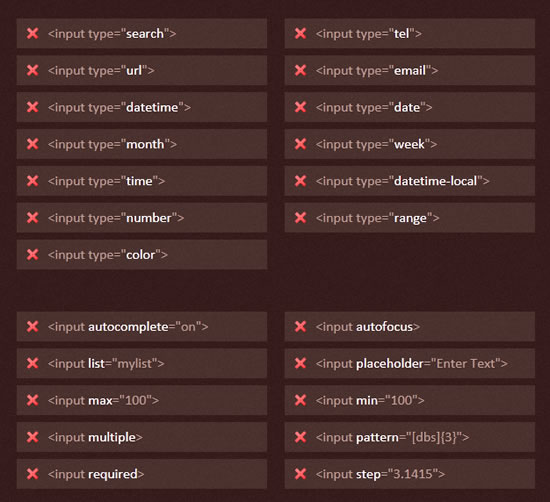Image resolution: width=550 pixels, height=502 pixels.
Task: Select the input type="email" row
Action: [410, 71]
